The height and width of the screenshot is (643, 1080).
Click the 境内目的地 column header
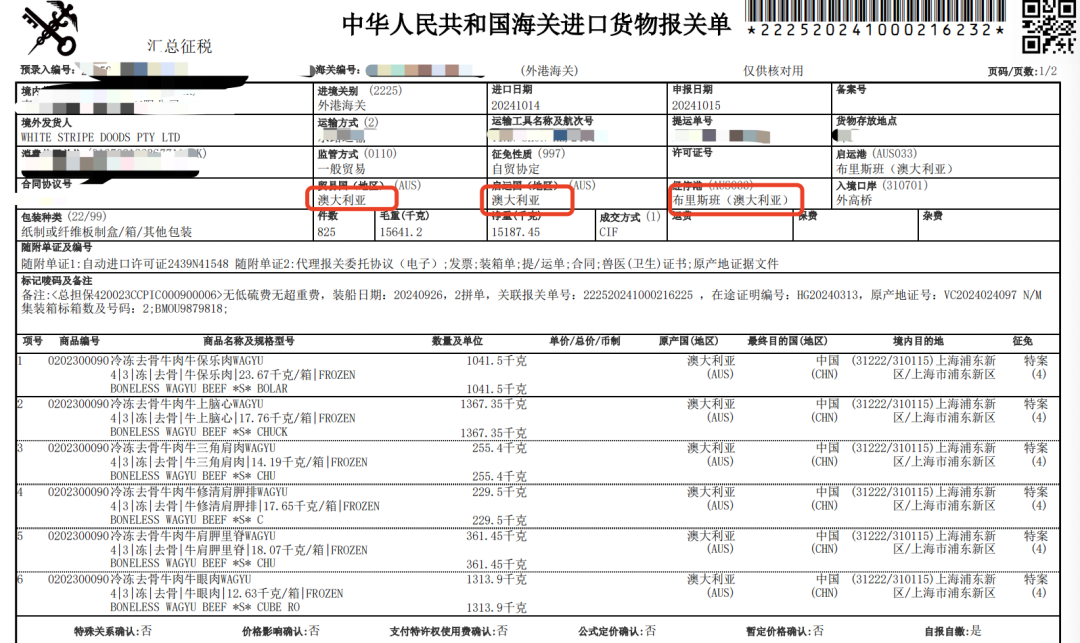[918, 341]
